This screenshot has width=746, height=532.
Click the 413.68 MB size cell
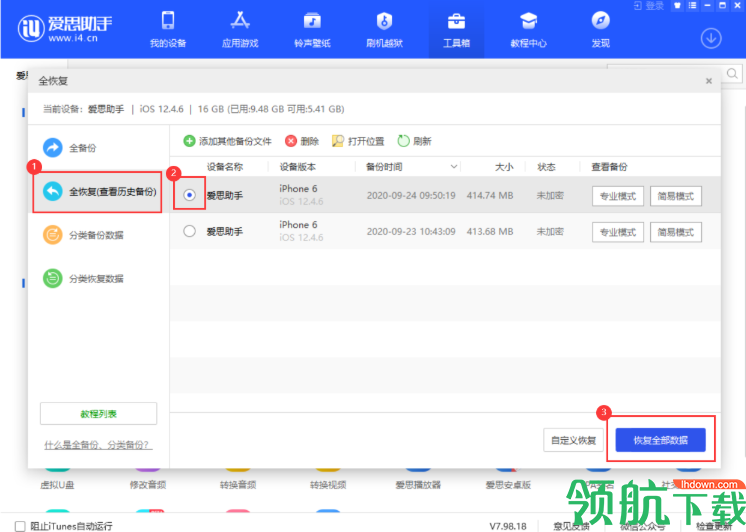(x=490, y=232)
